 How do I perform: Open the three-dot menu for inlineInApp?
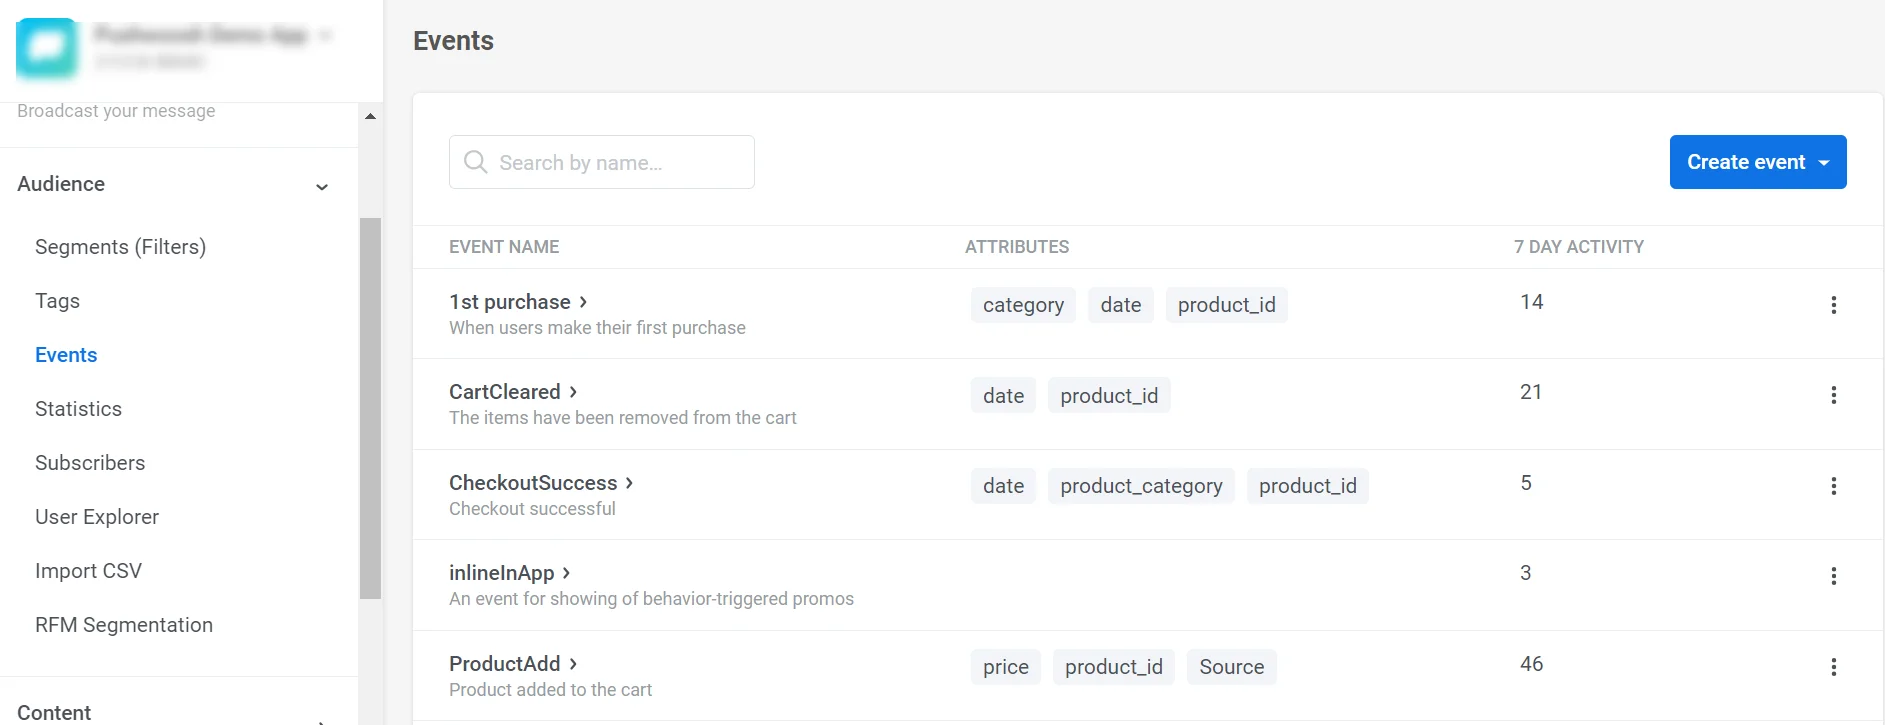(x=1833, y=576)
